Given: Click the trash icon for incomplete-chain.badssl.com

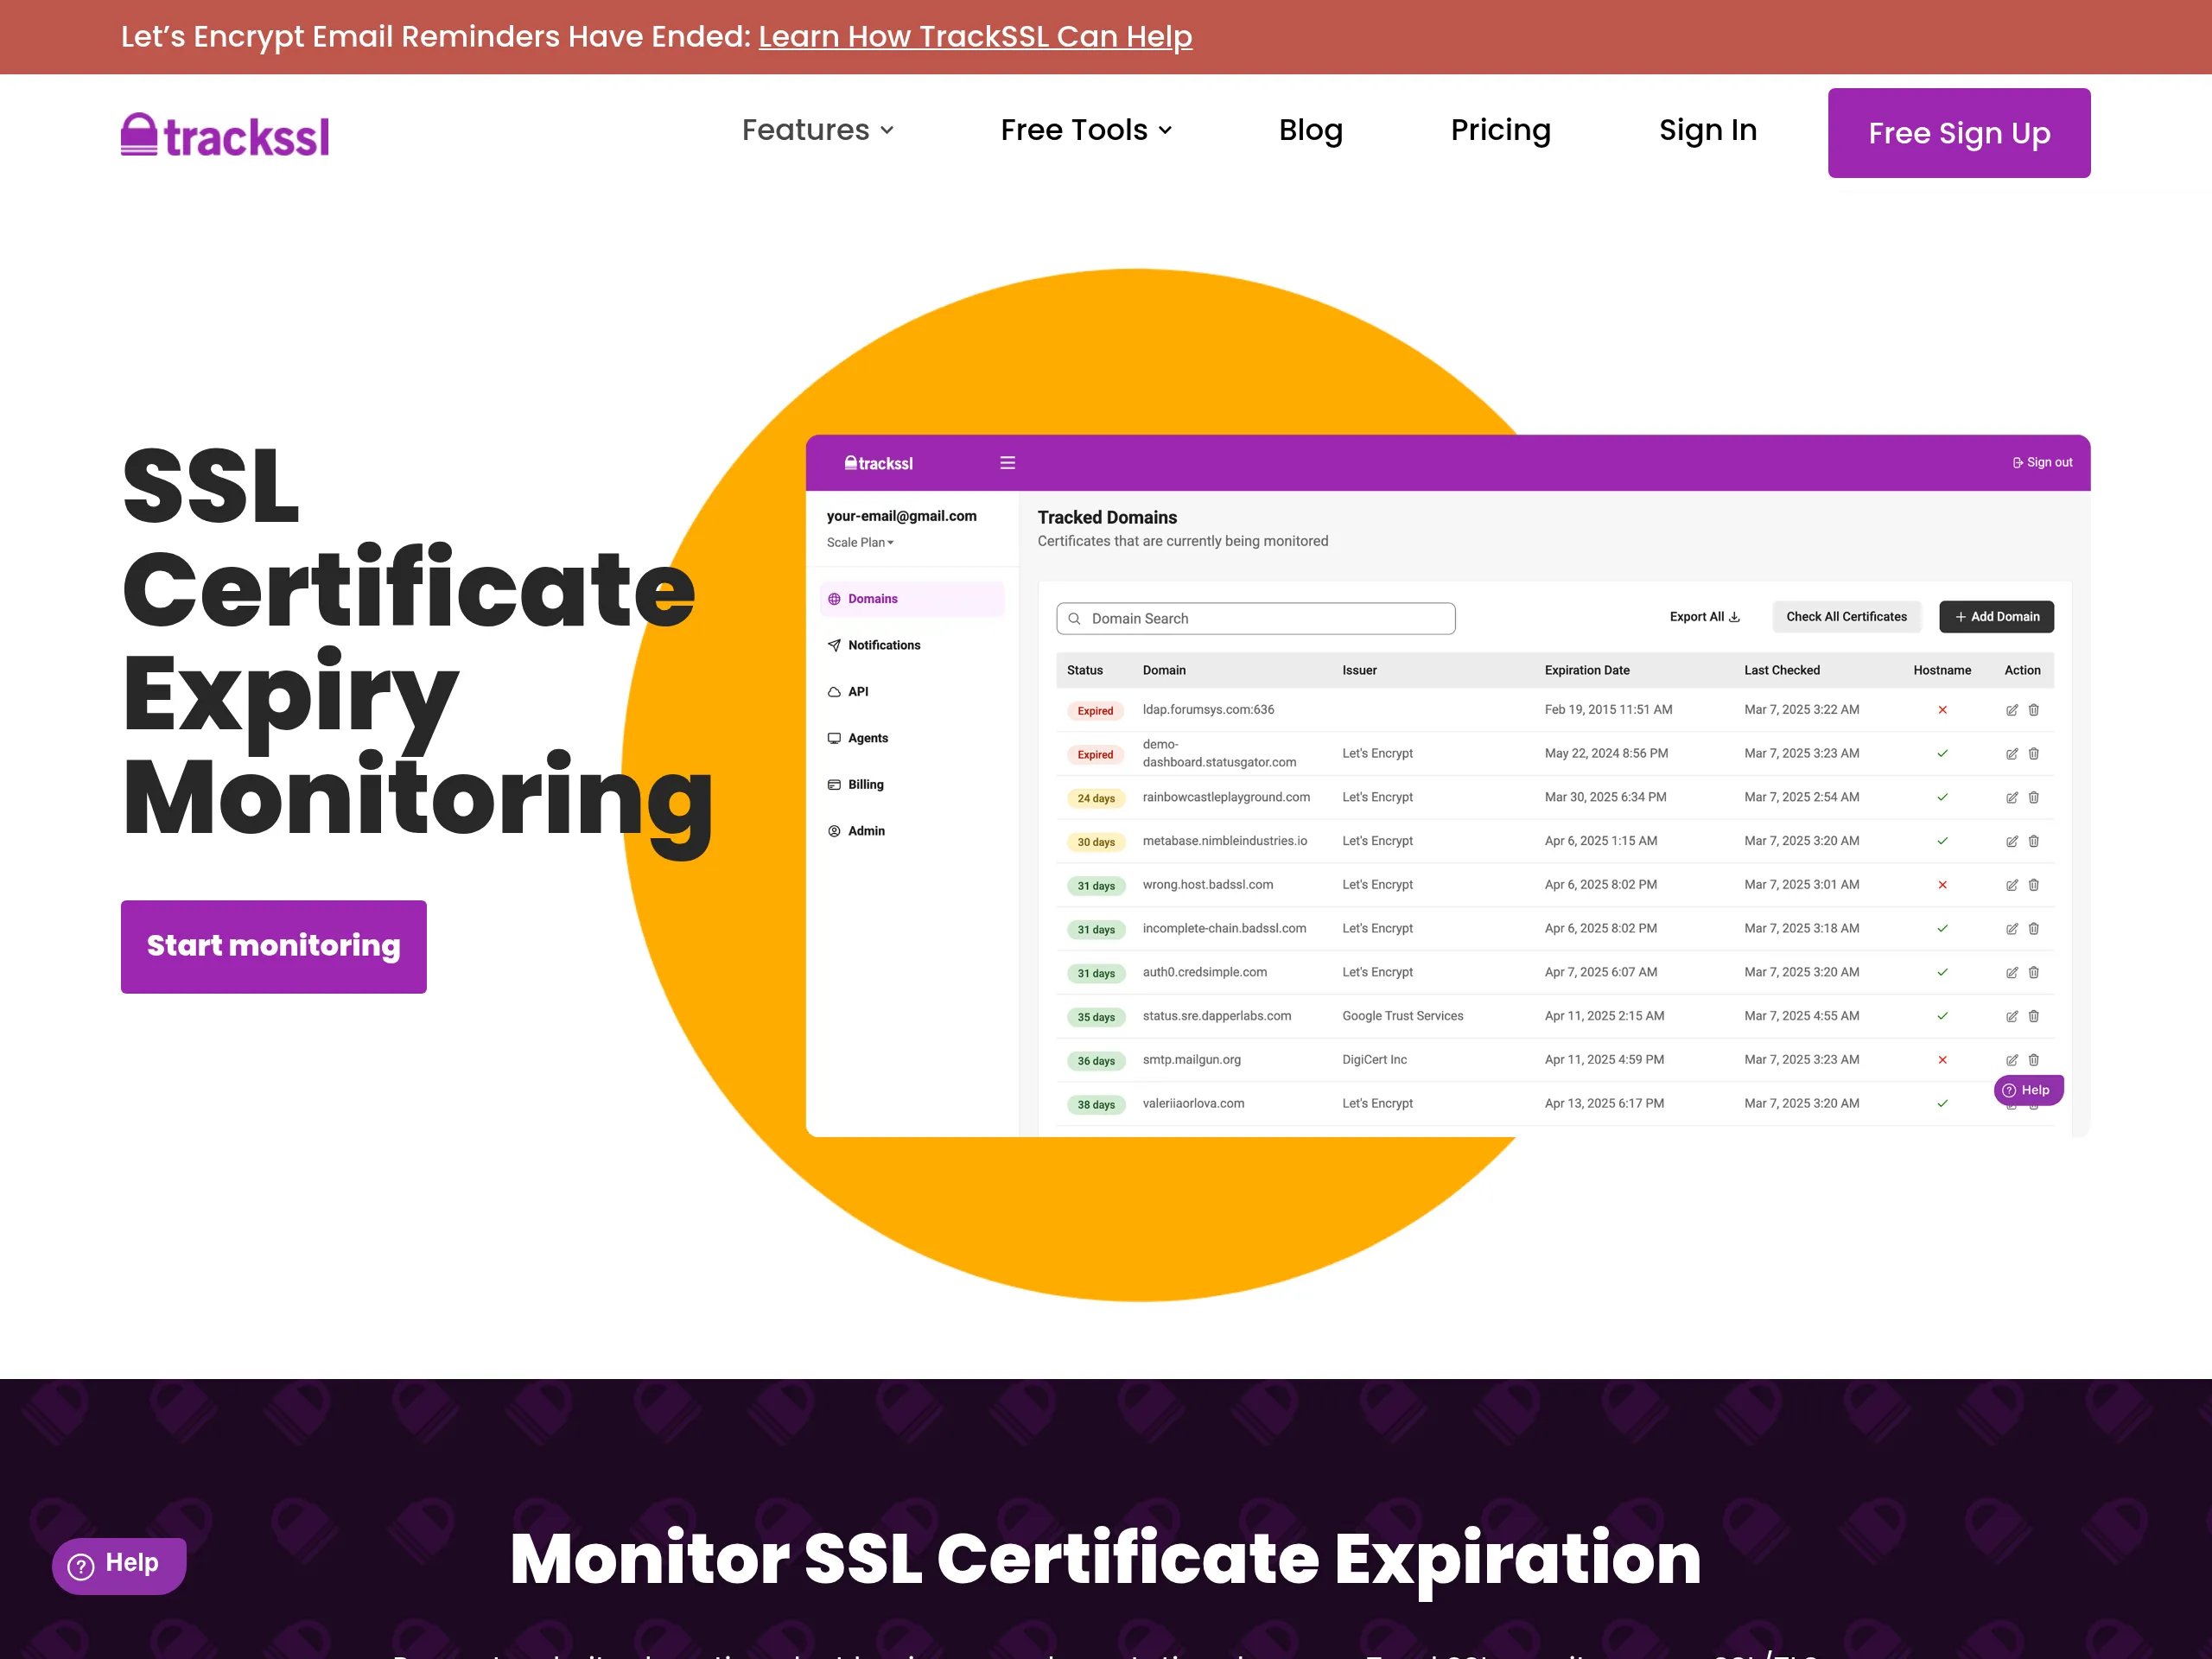Looking at the screenshot, I should (2033, 929).
